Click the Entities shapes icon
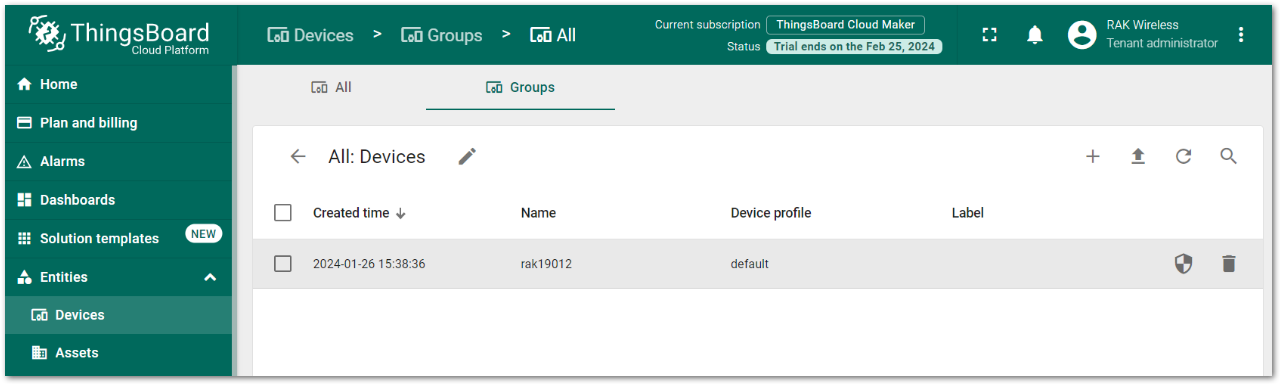This screenshot has height=385, width=1281. pos(25,277)
